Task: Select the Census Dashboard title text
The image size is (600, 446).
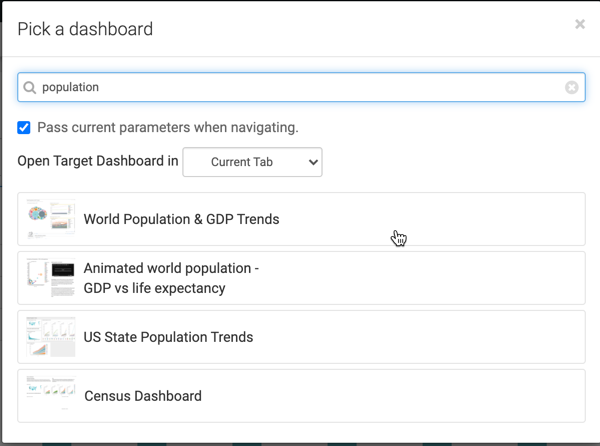Action: point(142,396)
